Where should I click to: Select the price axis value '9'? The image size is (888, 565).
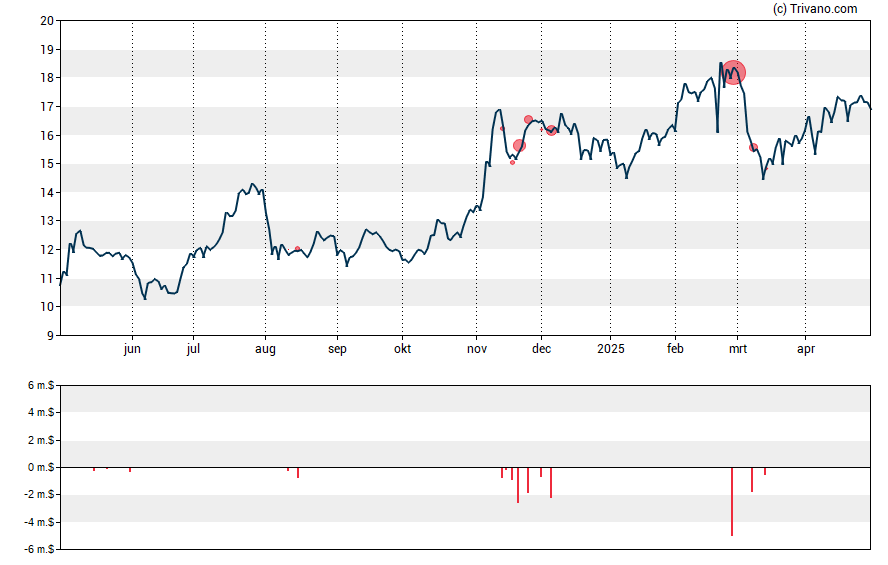tap(50, 336)
